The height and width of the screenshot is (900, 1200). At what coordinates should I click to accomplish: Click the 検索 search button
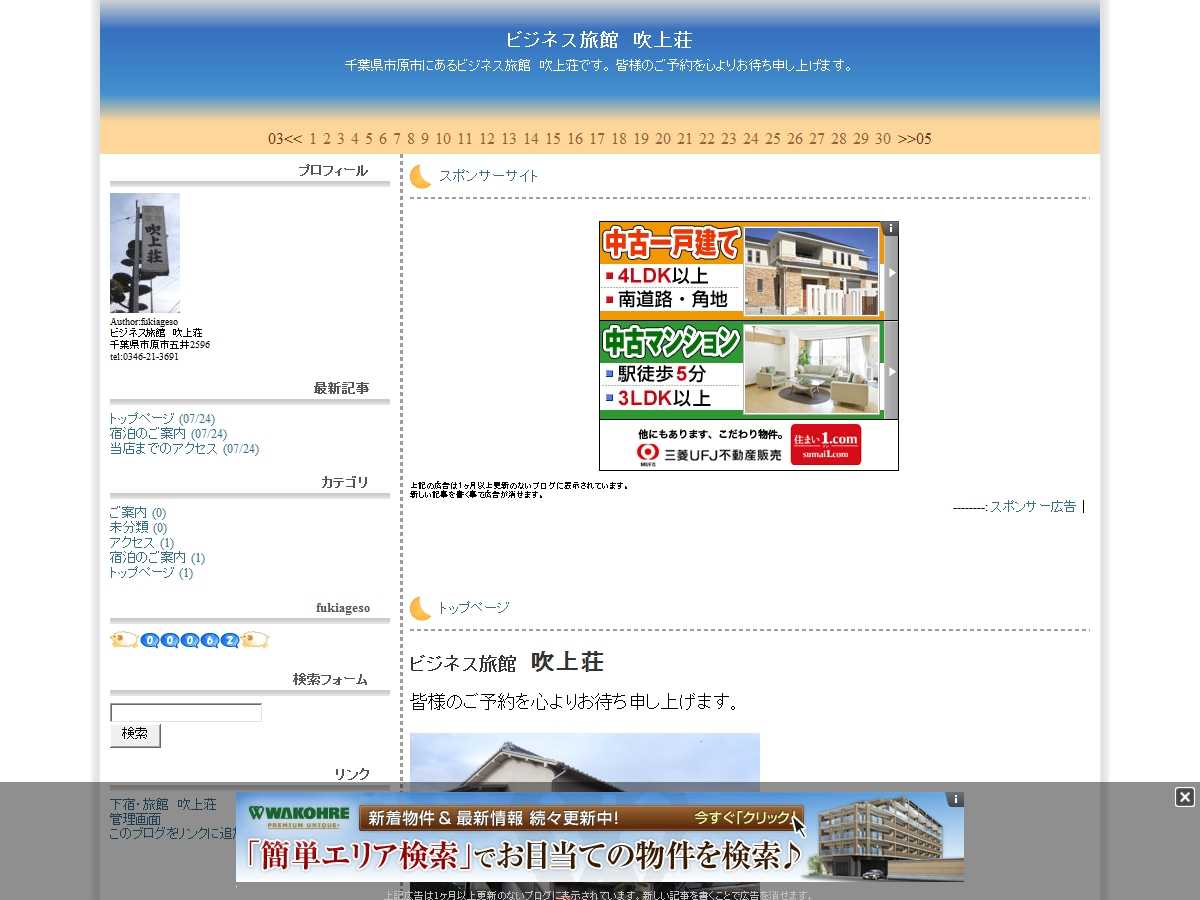point(135,735)
